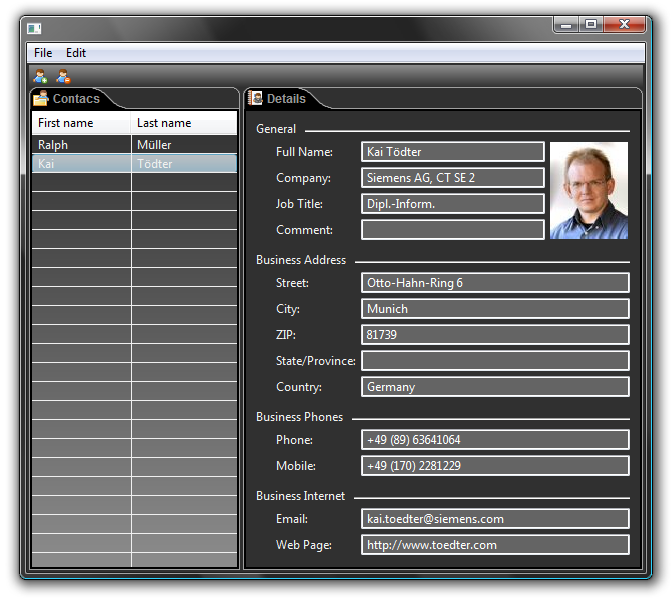The width and height of the screenshot is (672, 601).
Task: Close the application window
Action: tap(624, 24)
